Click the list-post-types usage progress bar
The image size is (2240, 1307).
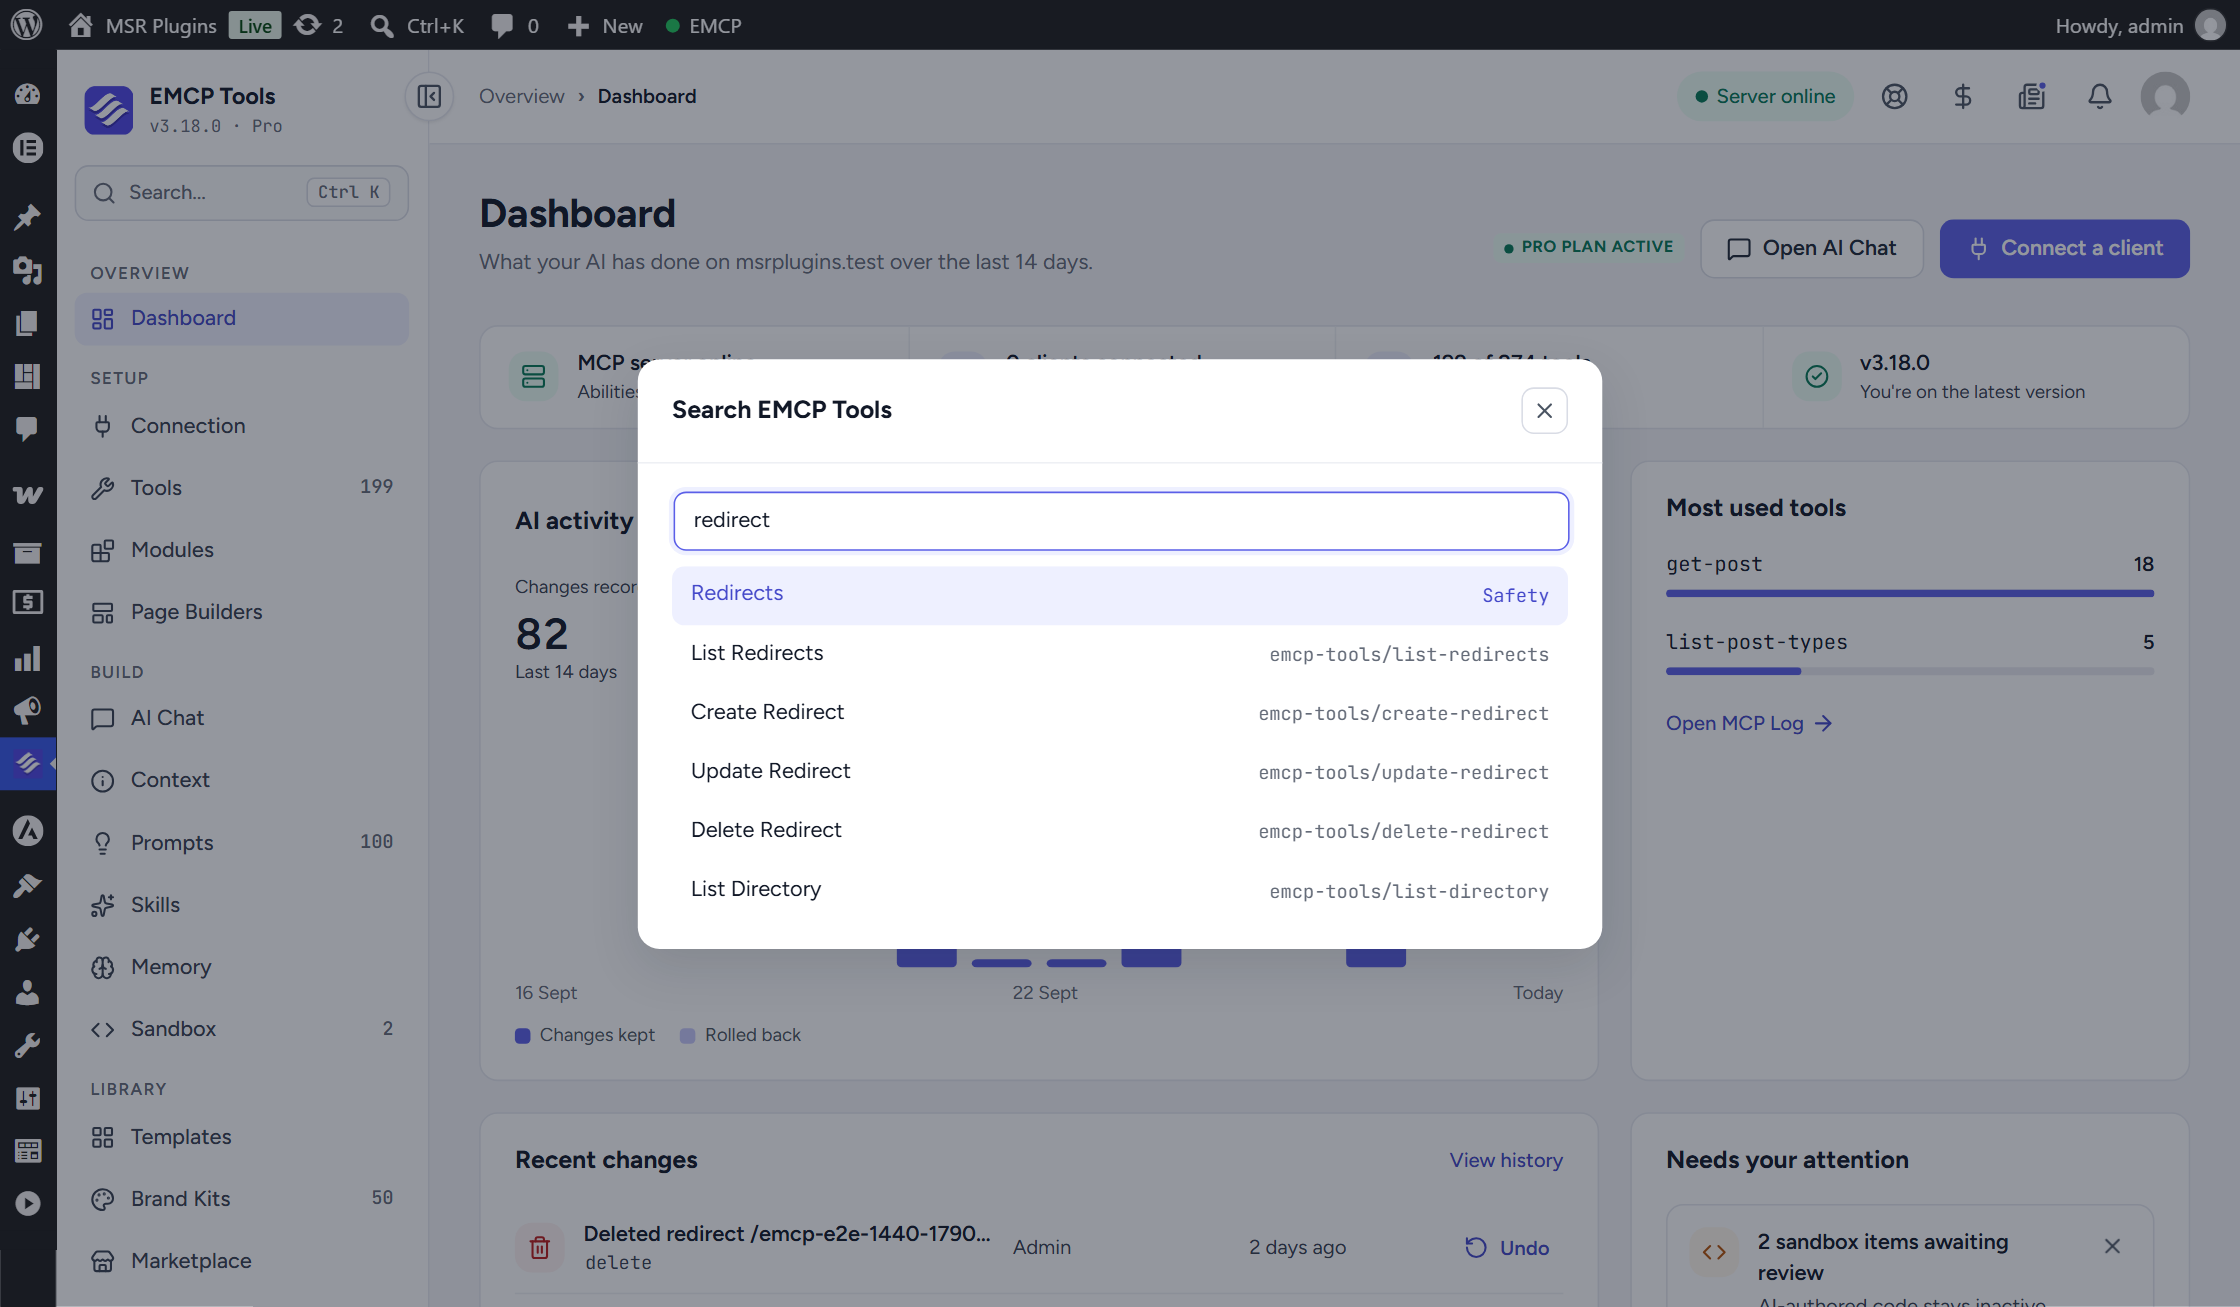tap(1909, 671)
